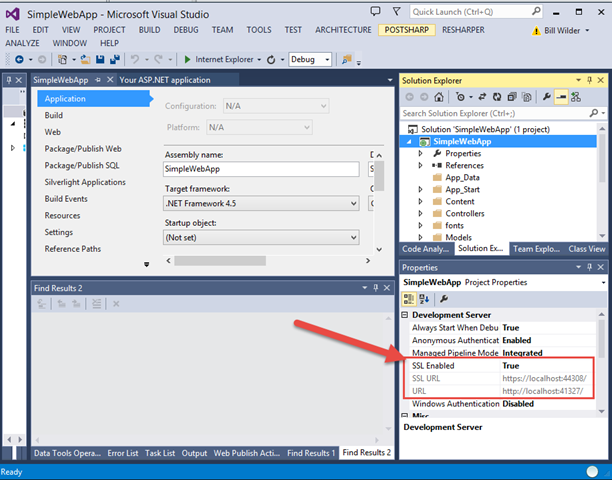Click the Assembly name text field

260,170
